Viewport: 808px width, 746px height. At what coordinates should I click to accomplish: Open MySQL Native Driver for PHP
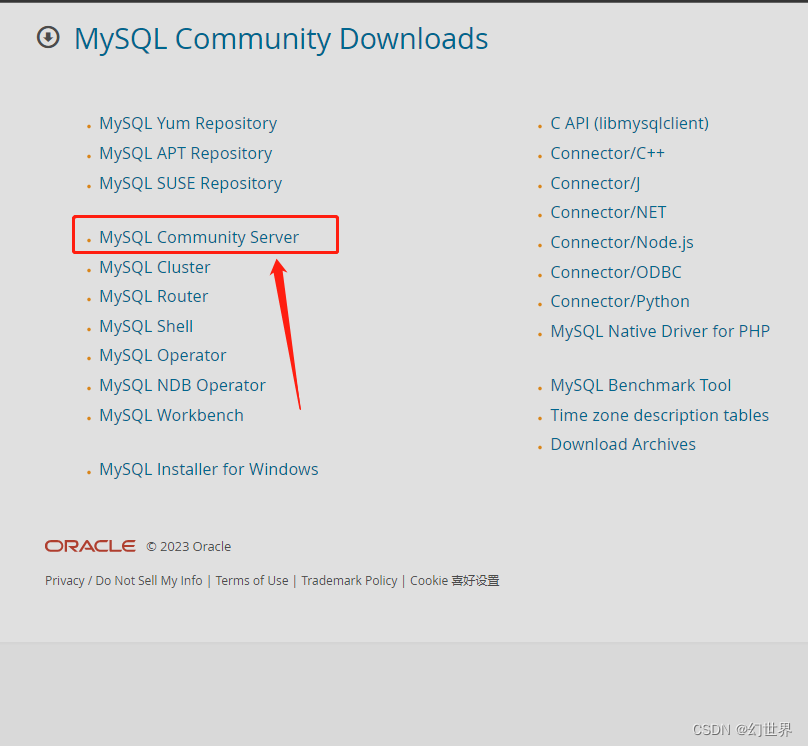click(660, 331)
